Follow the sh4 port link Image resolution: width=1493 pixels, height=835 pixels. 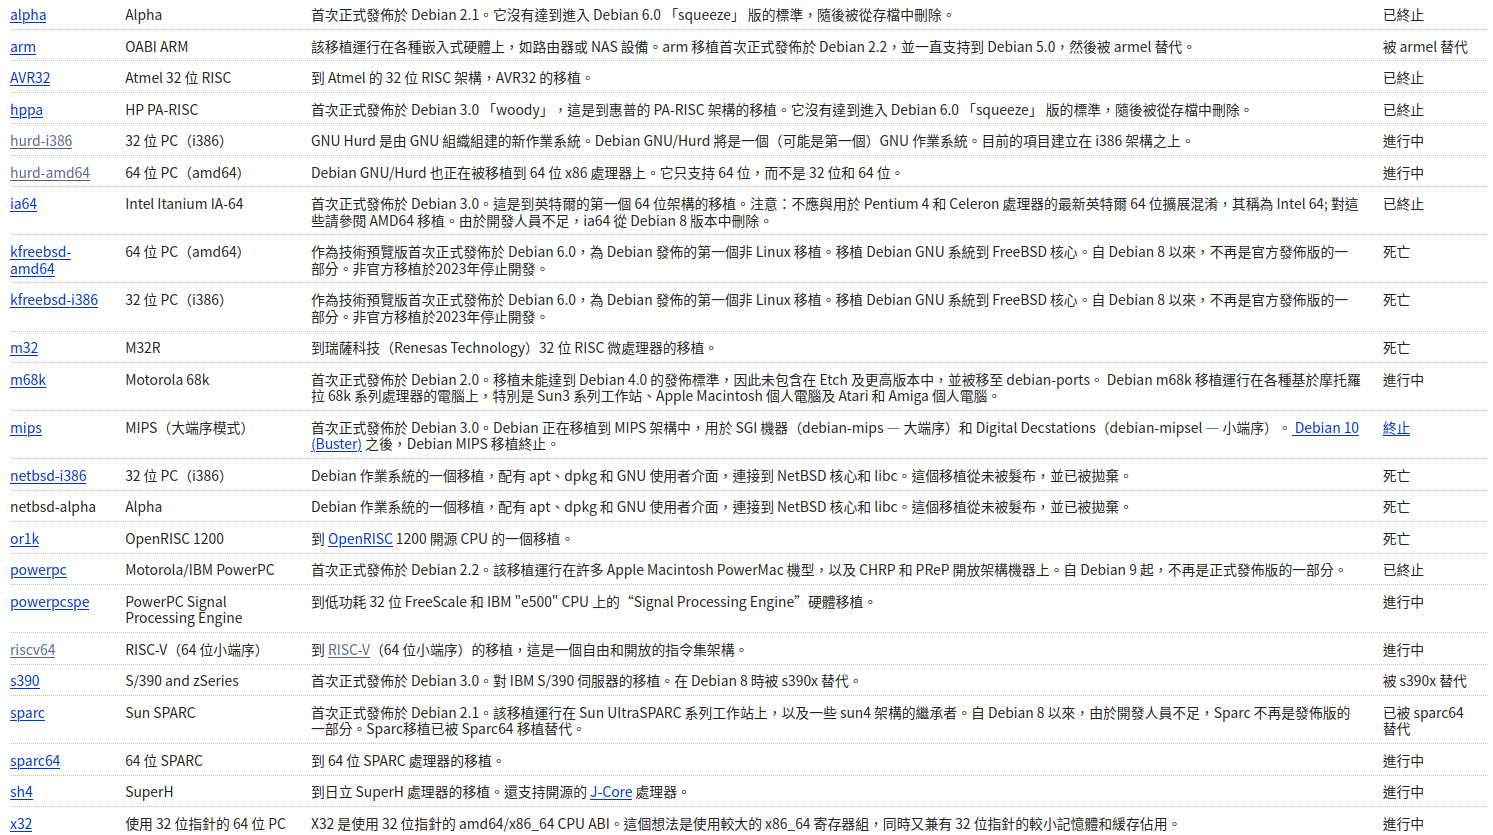click(x=22, y=792)
